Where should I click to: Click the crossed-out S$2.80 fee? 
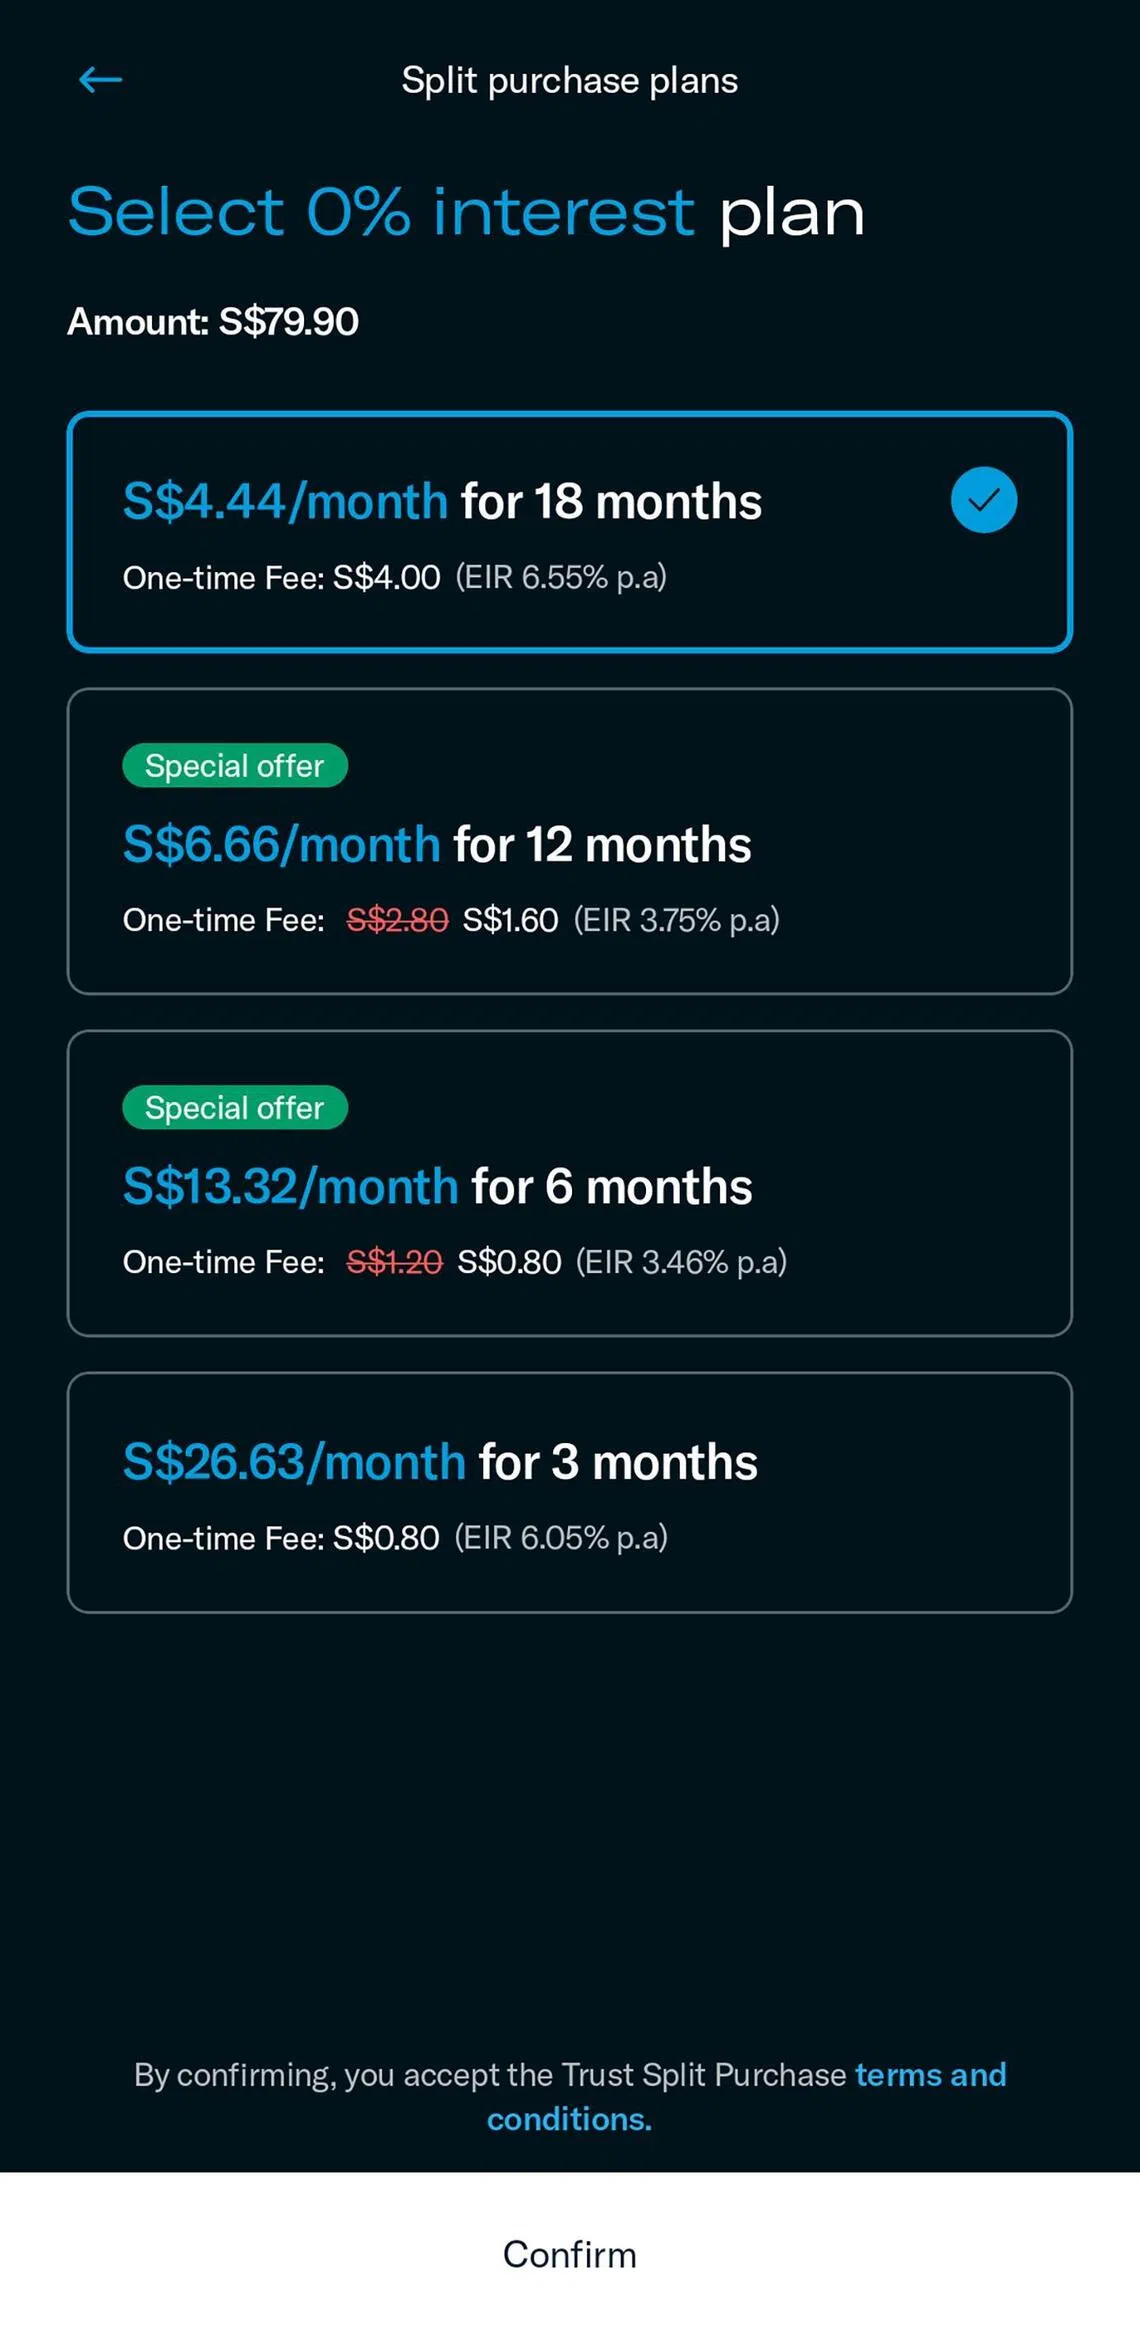point(397,920)
